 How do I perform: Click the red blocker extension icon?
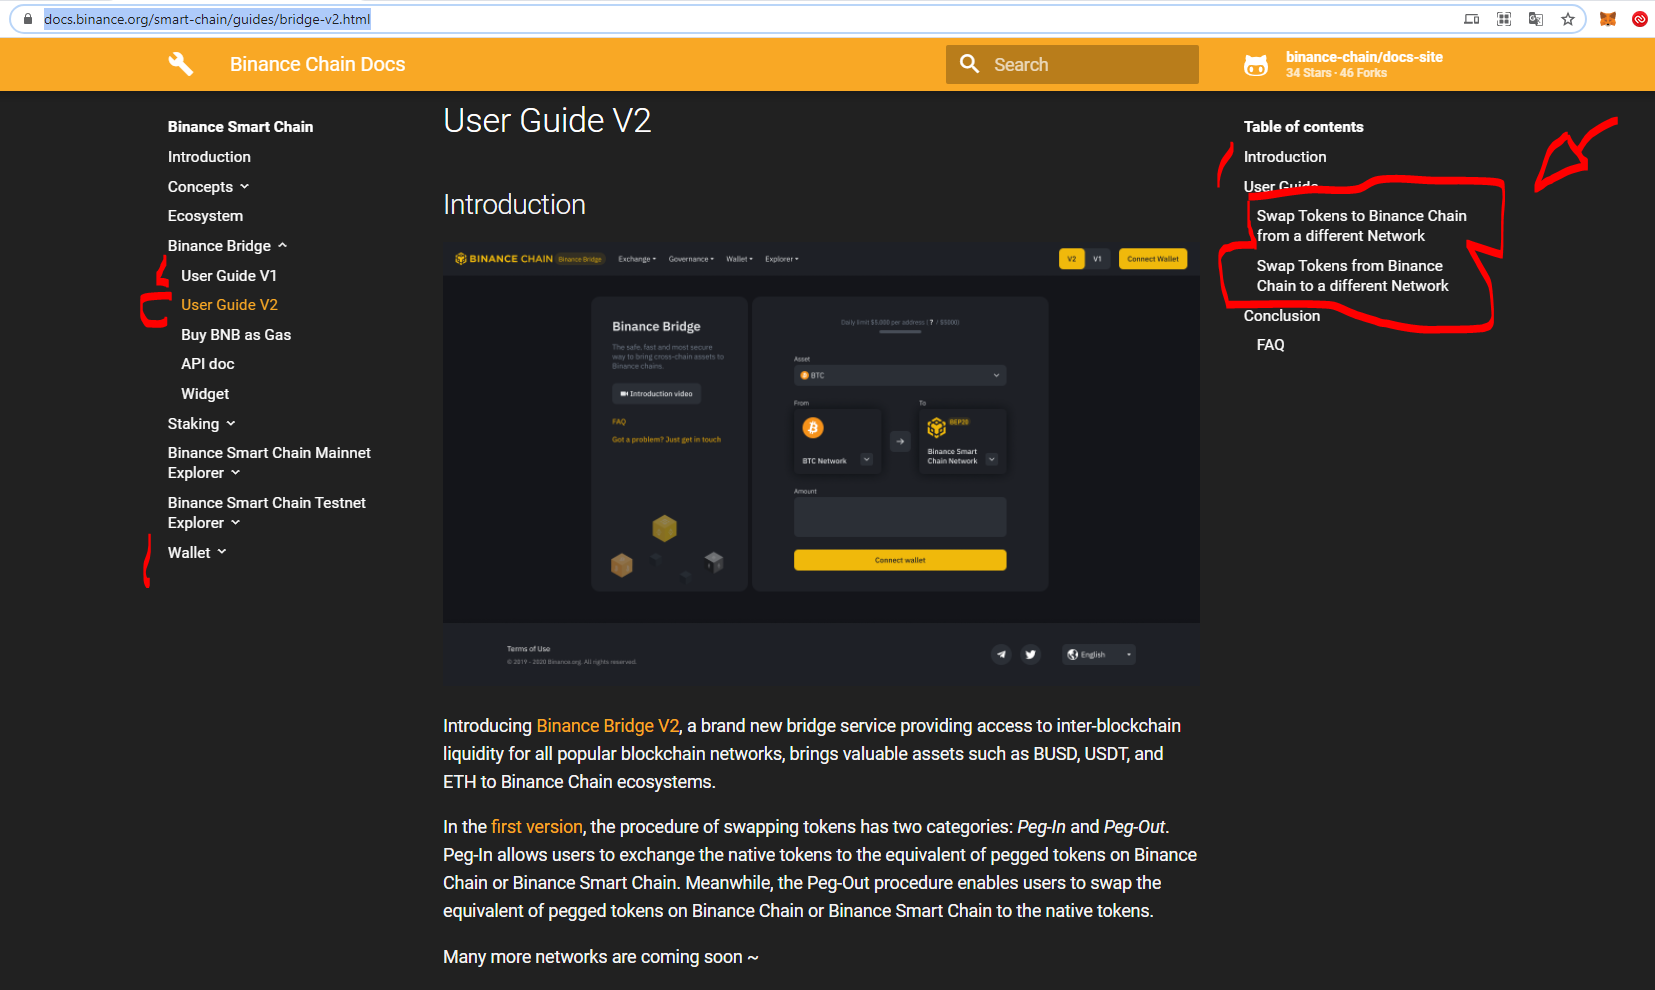1640,19
